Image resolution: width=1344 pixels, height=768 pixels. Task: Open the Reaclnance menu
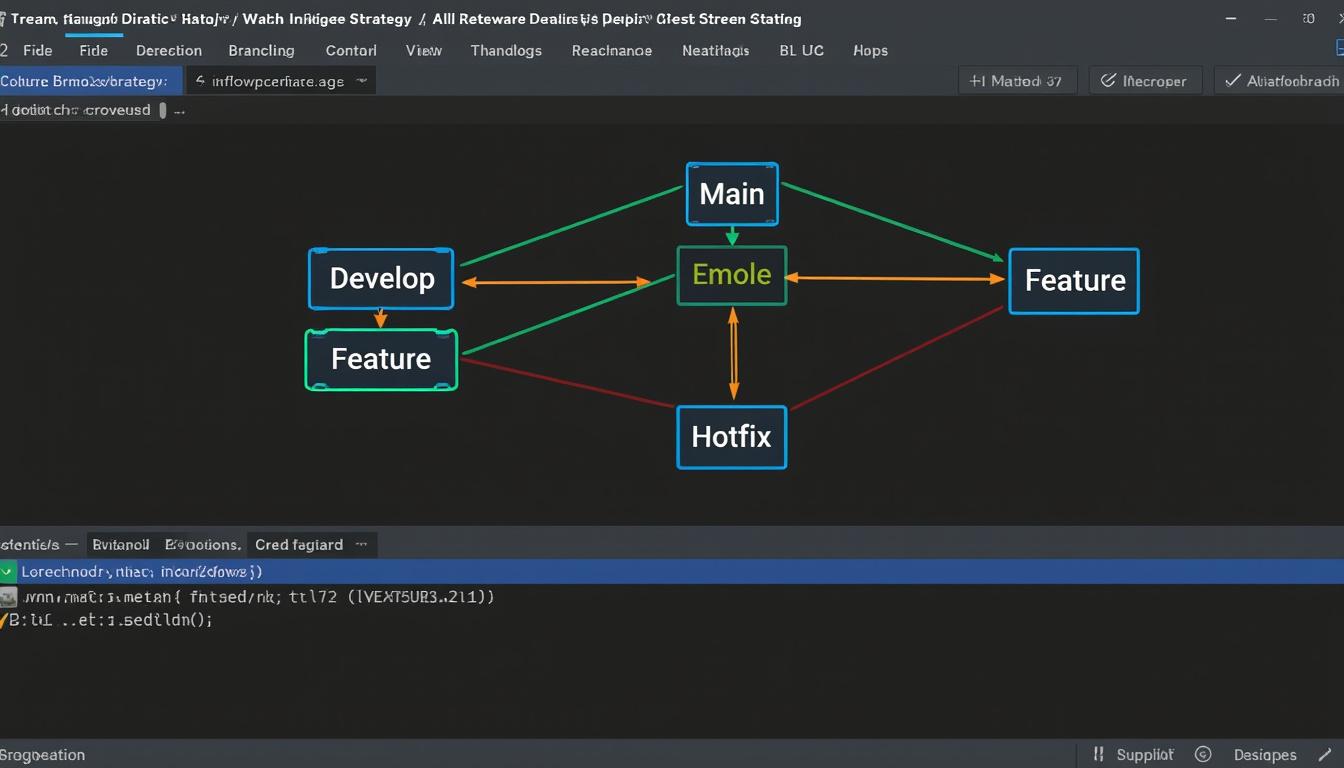coord(612,50)
